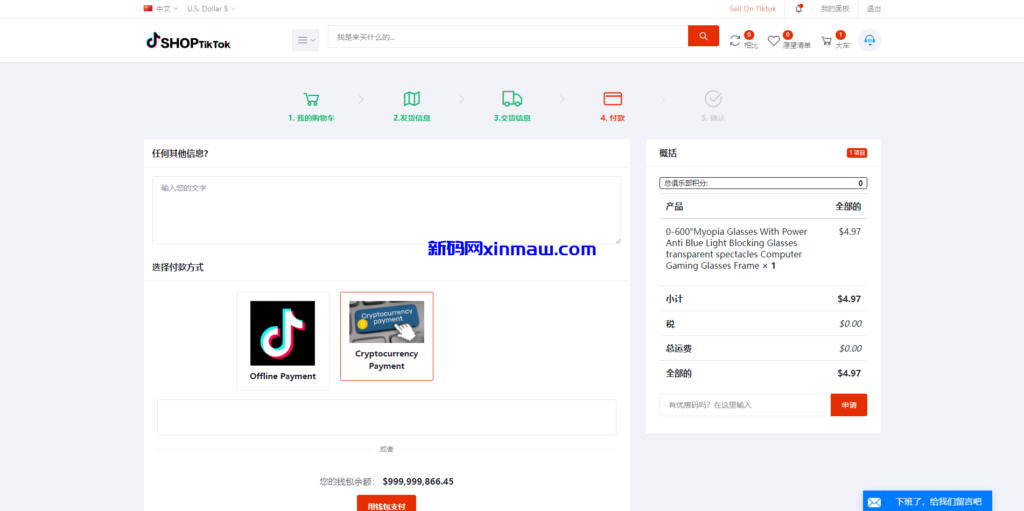Go to step 1 我的购物车 cart icon
1024x511 pixels.
coord(312,99)
